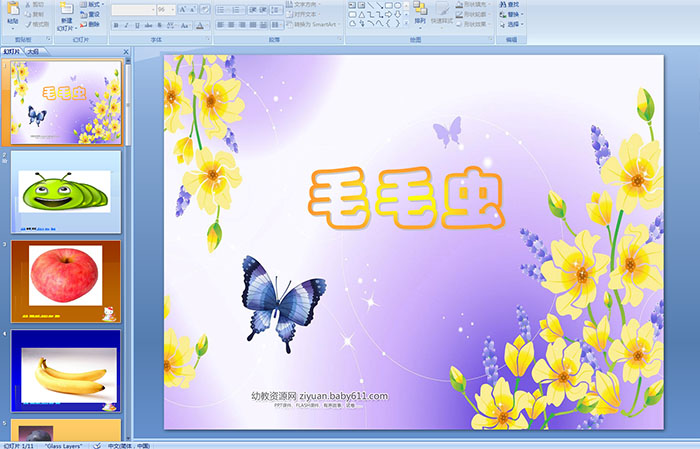Open the Text Direction (文字方向) menu

304,4
